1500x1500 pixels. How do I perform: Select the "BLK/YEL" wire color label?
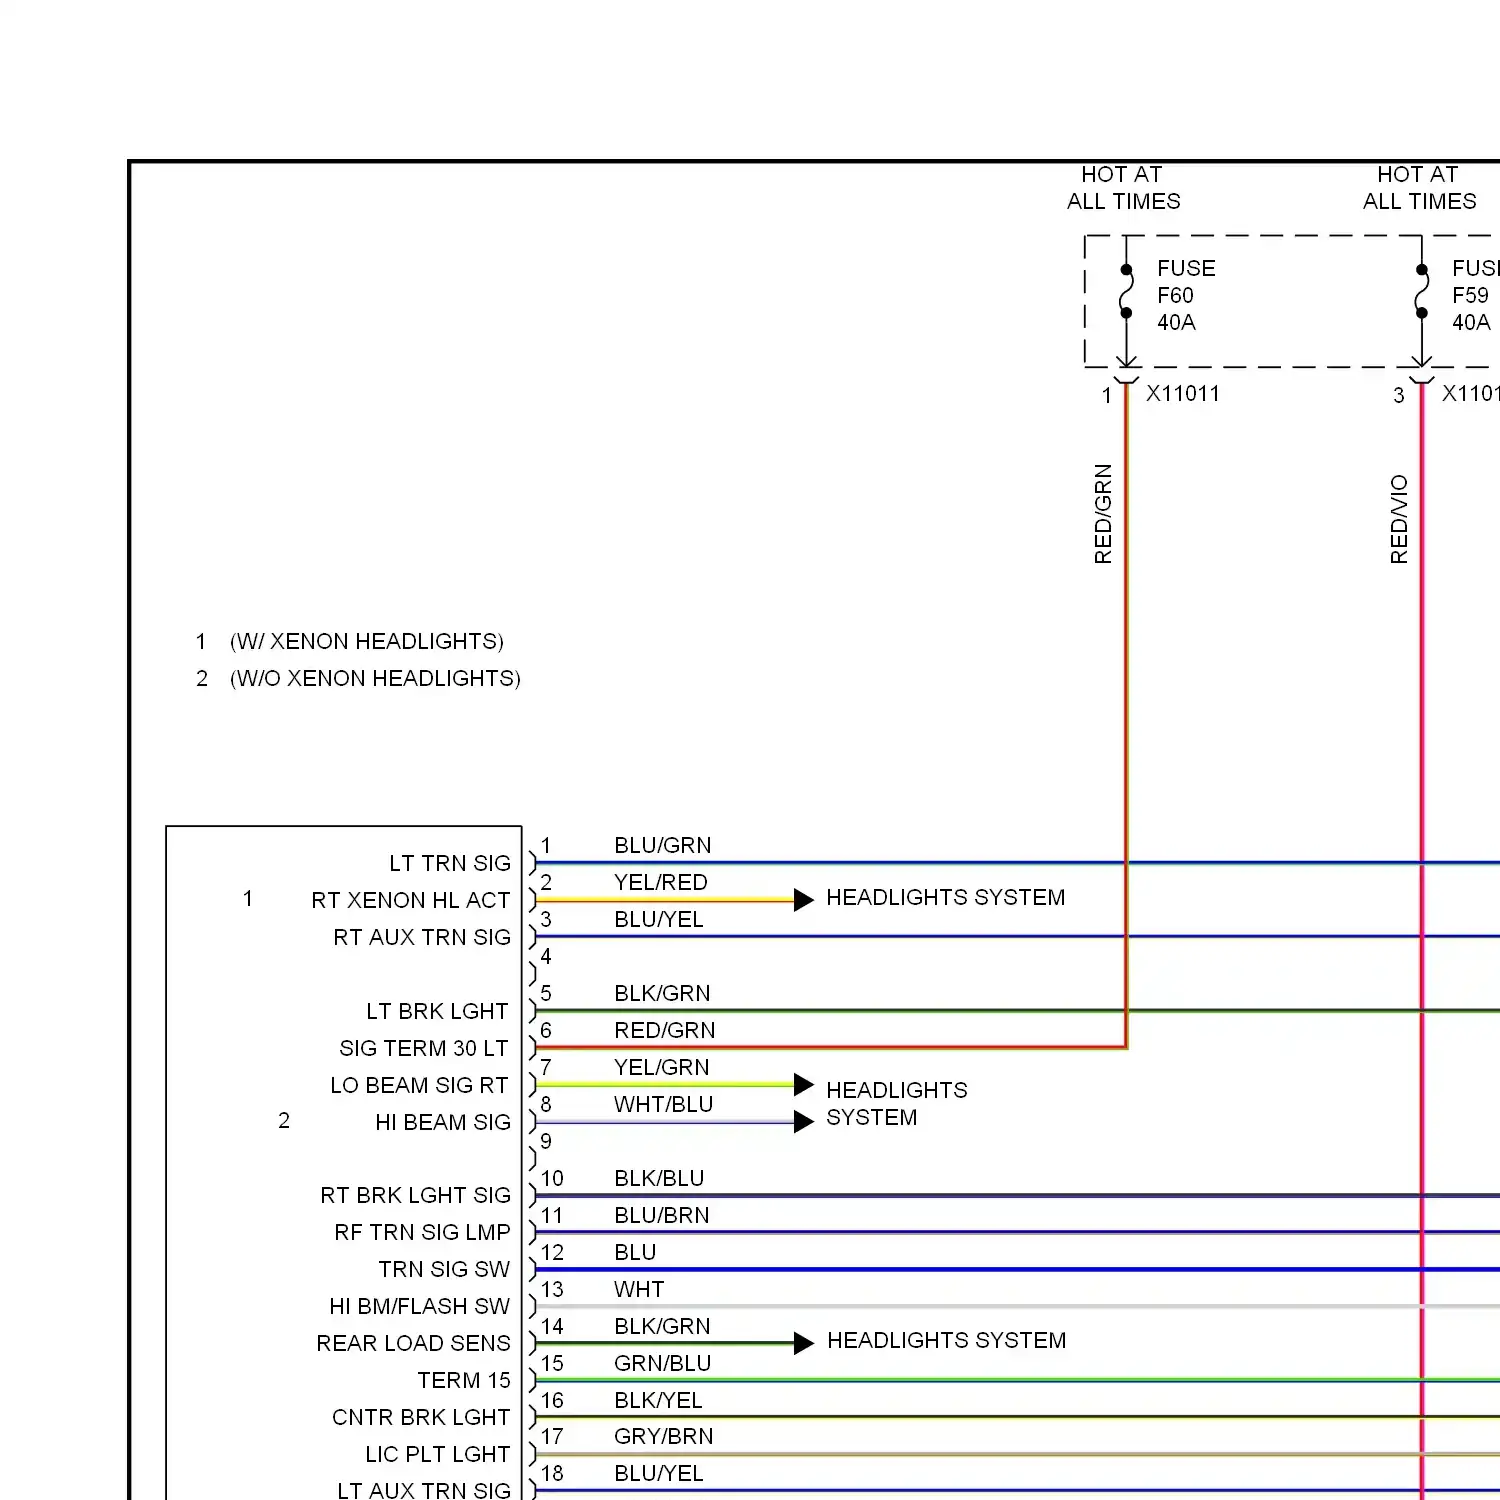point(658,1400)
